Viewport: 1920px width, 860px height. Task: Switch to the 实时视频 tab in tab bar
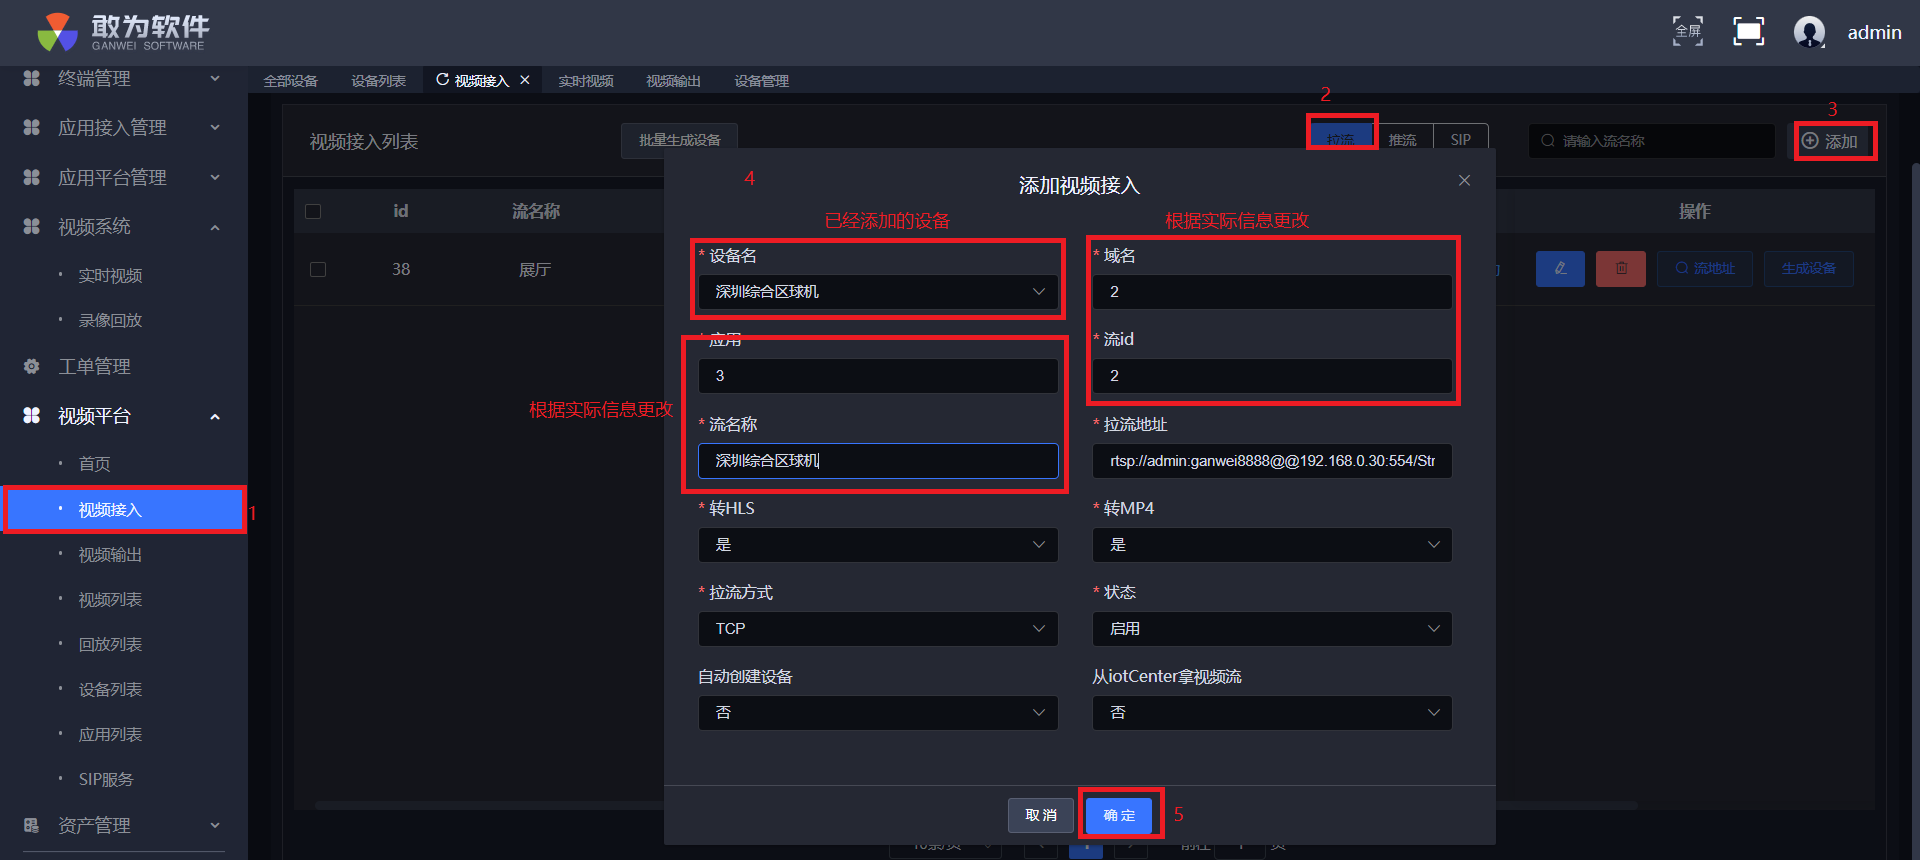[x=586, y=81]
